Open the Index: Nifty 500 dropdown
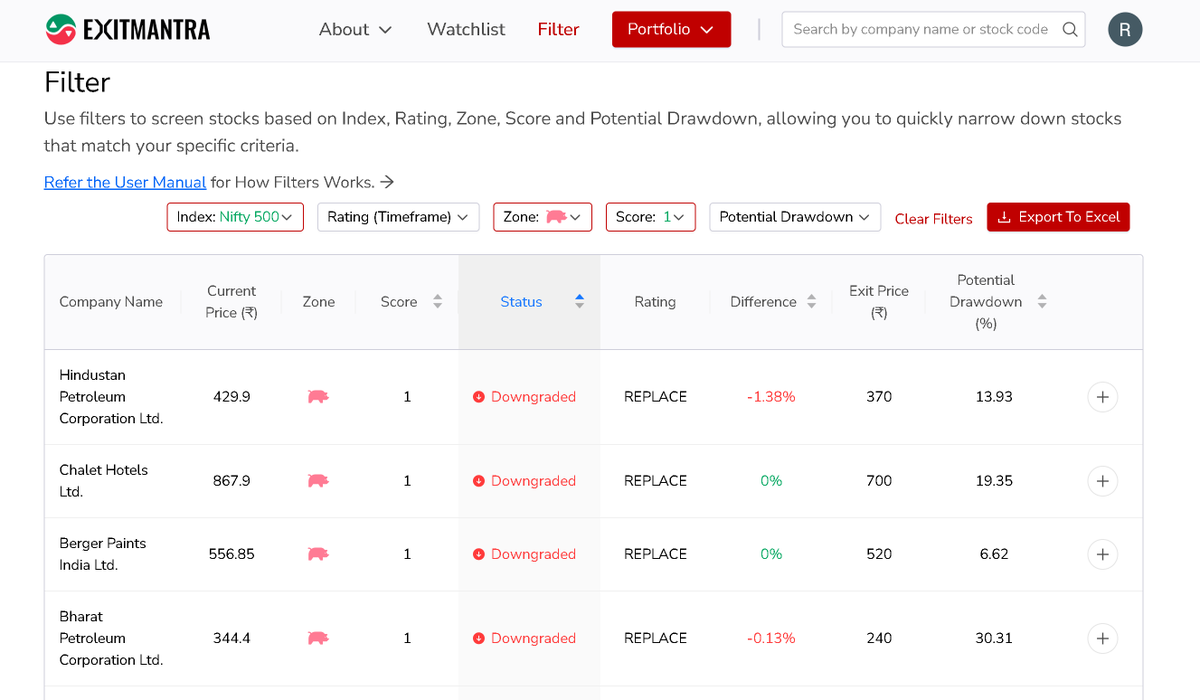Viewport: 1200px width, 700px height. click(x=235, y=217)
